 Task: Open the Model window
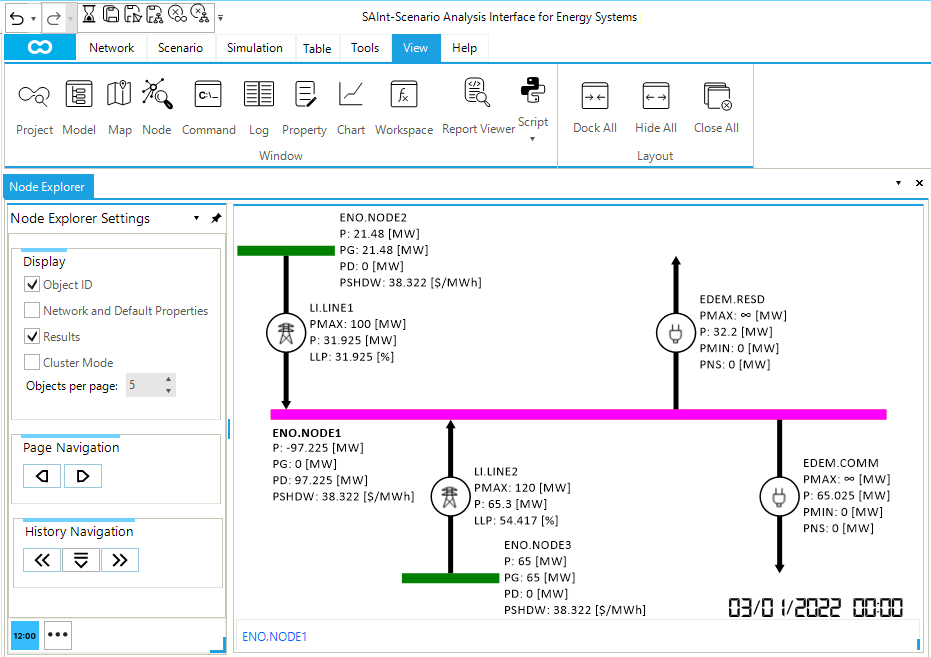point(79,107)
